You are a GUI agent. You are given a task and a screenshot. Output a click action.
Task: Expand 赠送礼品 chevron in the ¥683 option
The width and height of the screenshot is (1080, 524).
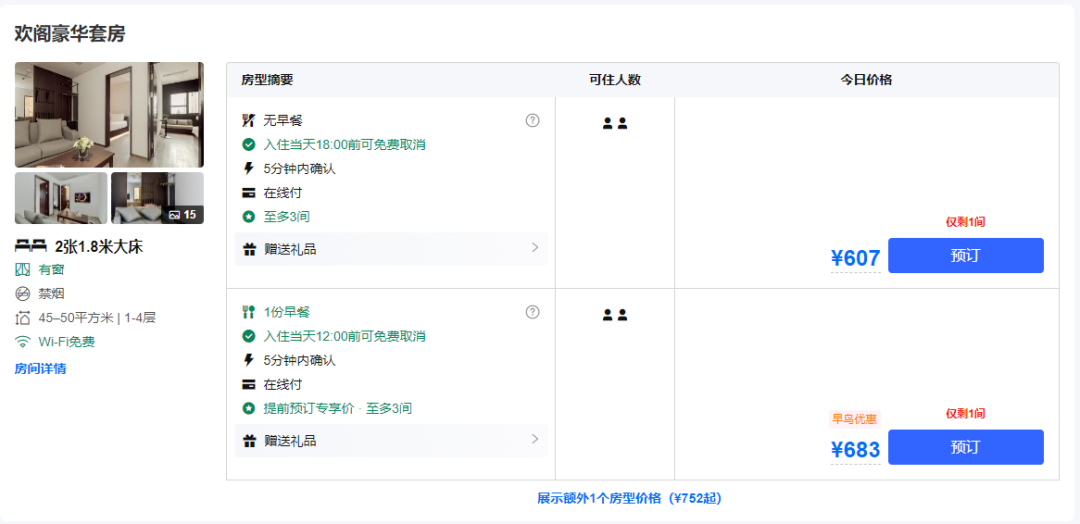[x=535, y=439]
